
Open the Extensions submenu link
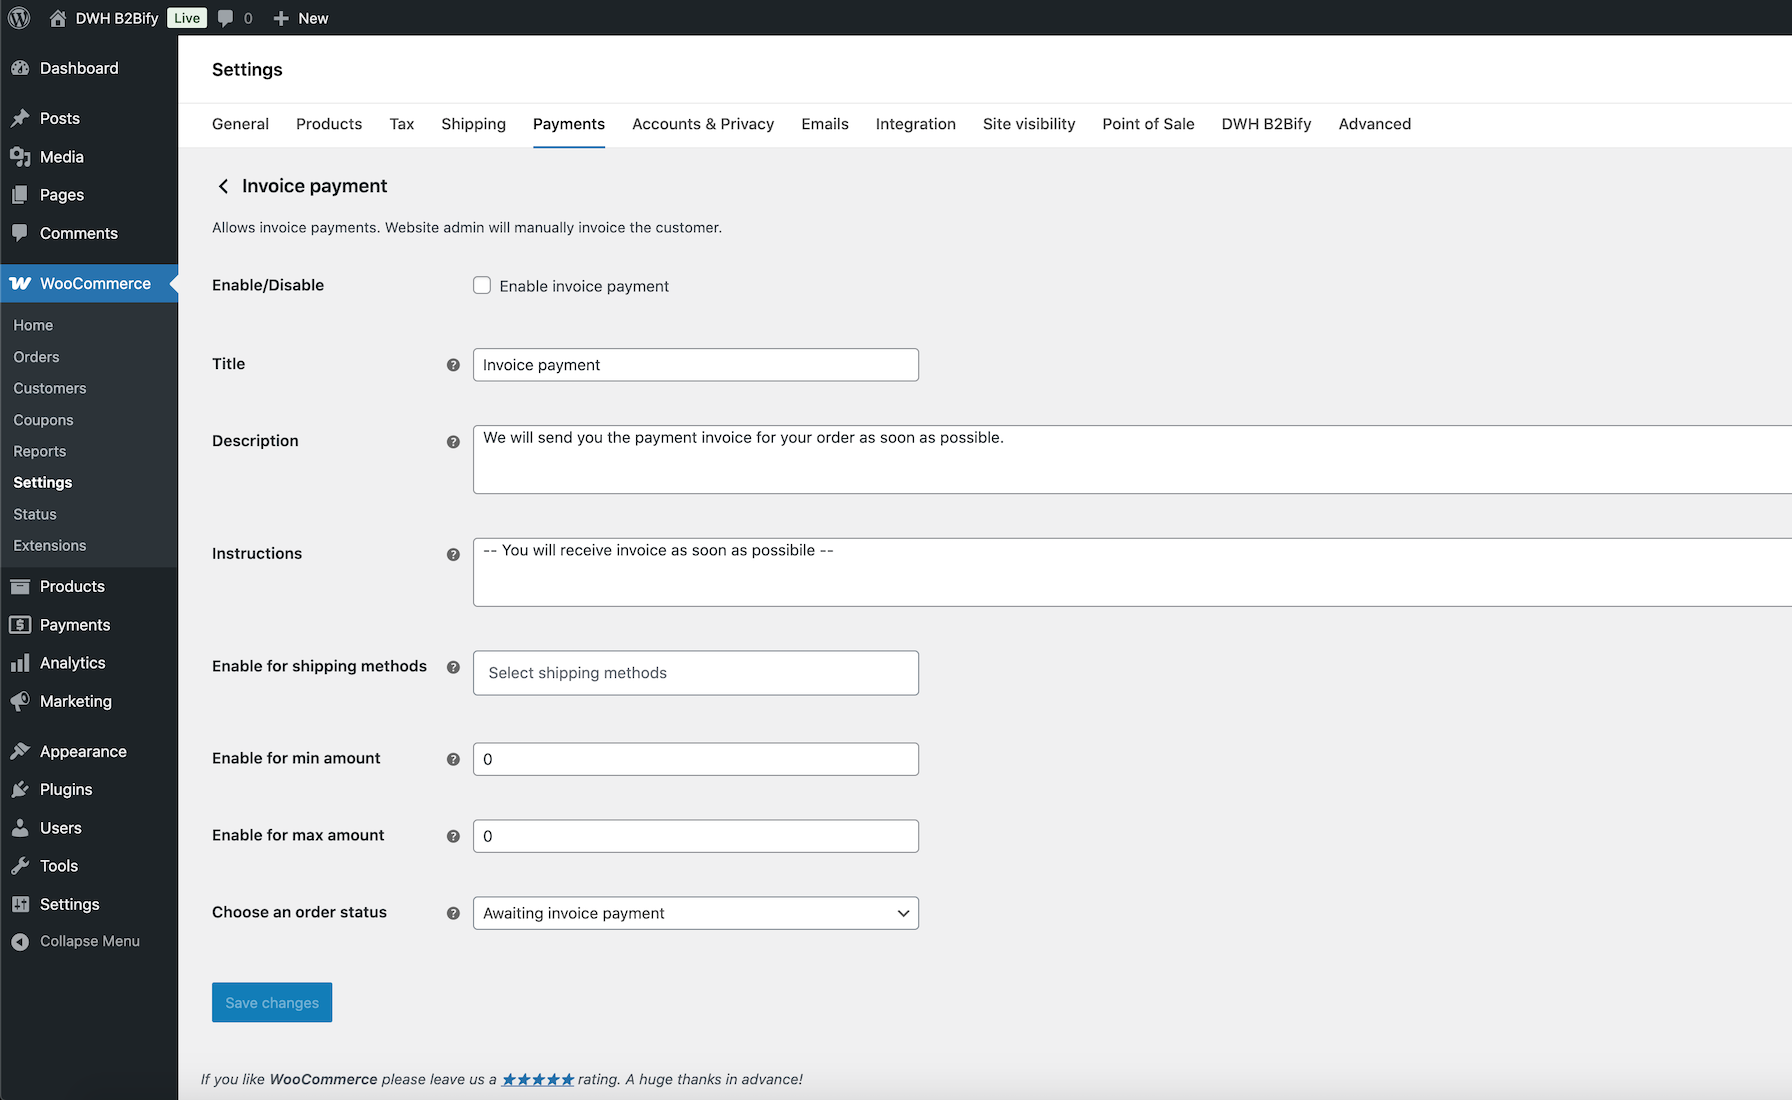pyautogui.click(x=50, y=545)
